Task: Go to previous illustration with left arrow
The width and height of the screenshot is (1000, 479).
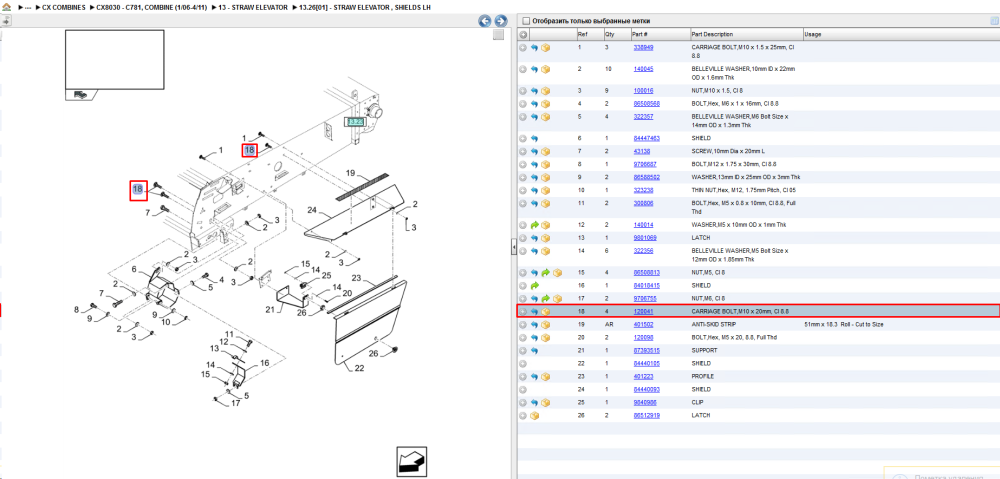Action: click(x=485, y=21)
